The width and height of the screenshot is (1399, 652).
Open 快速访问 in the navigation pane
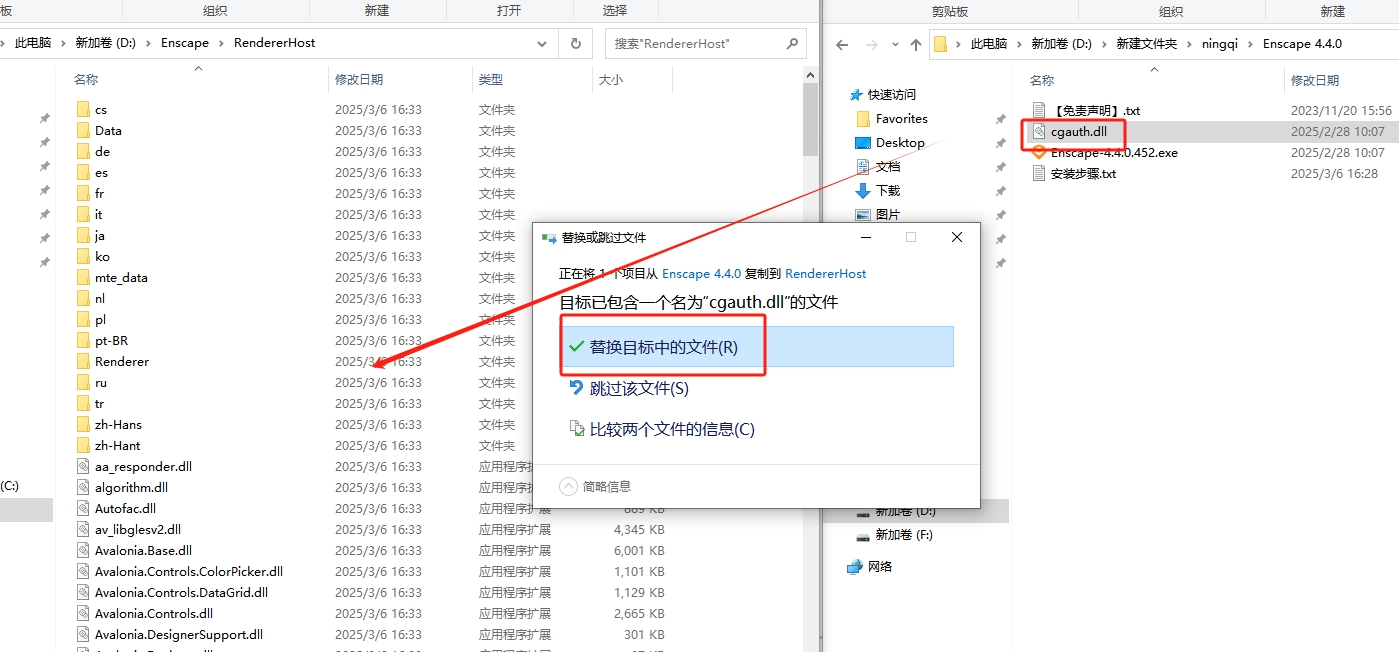click(x=891, y=95)
